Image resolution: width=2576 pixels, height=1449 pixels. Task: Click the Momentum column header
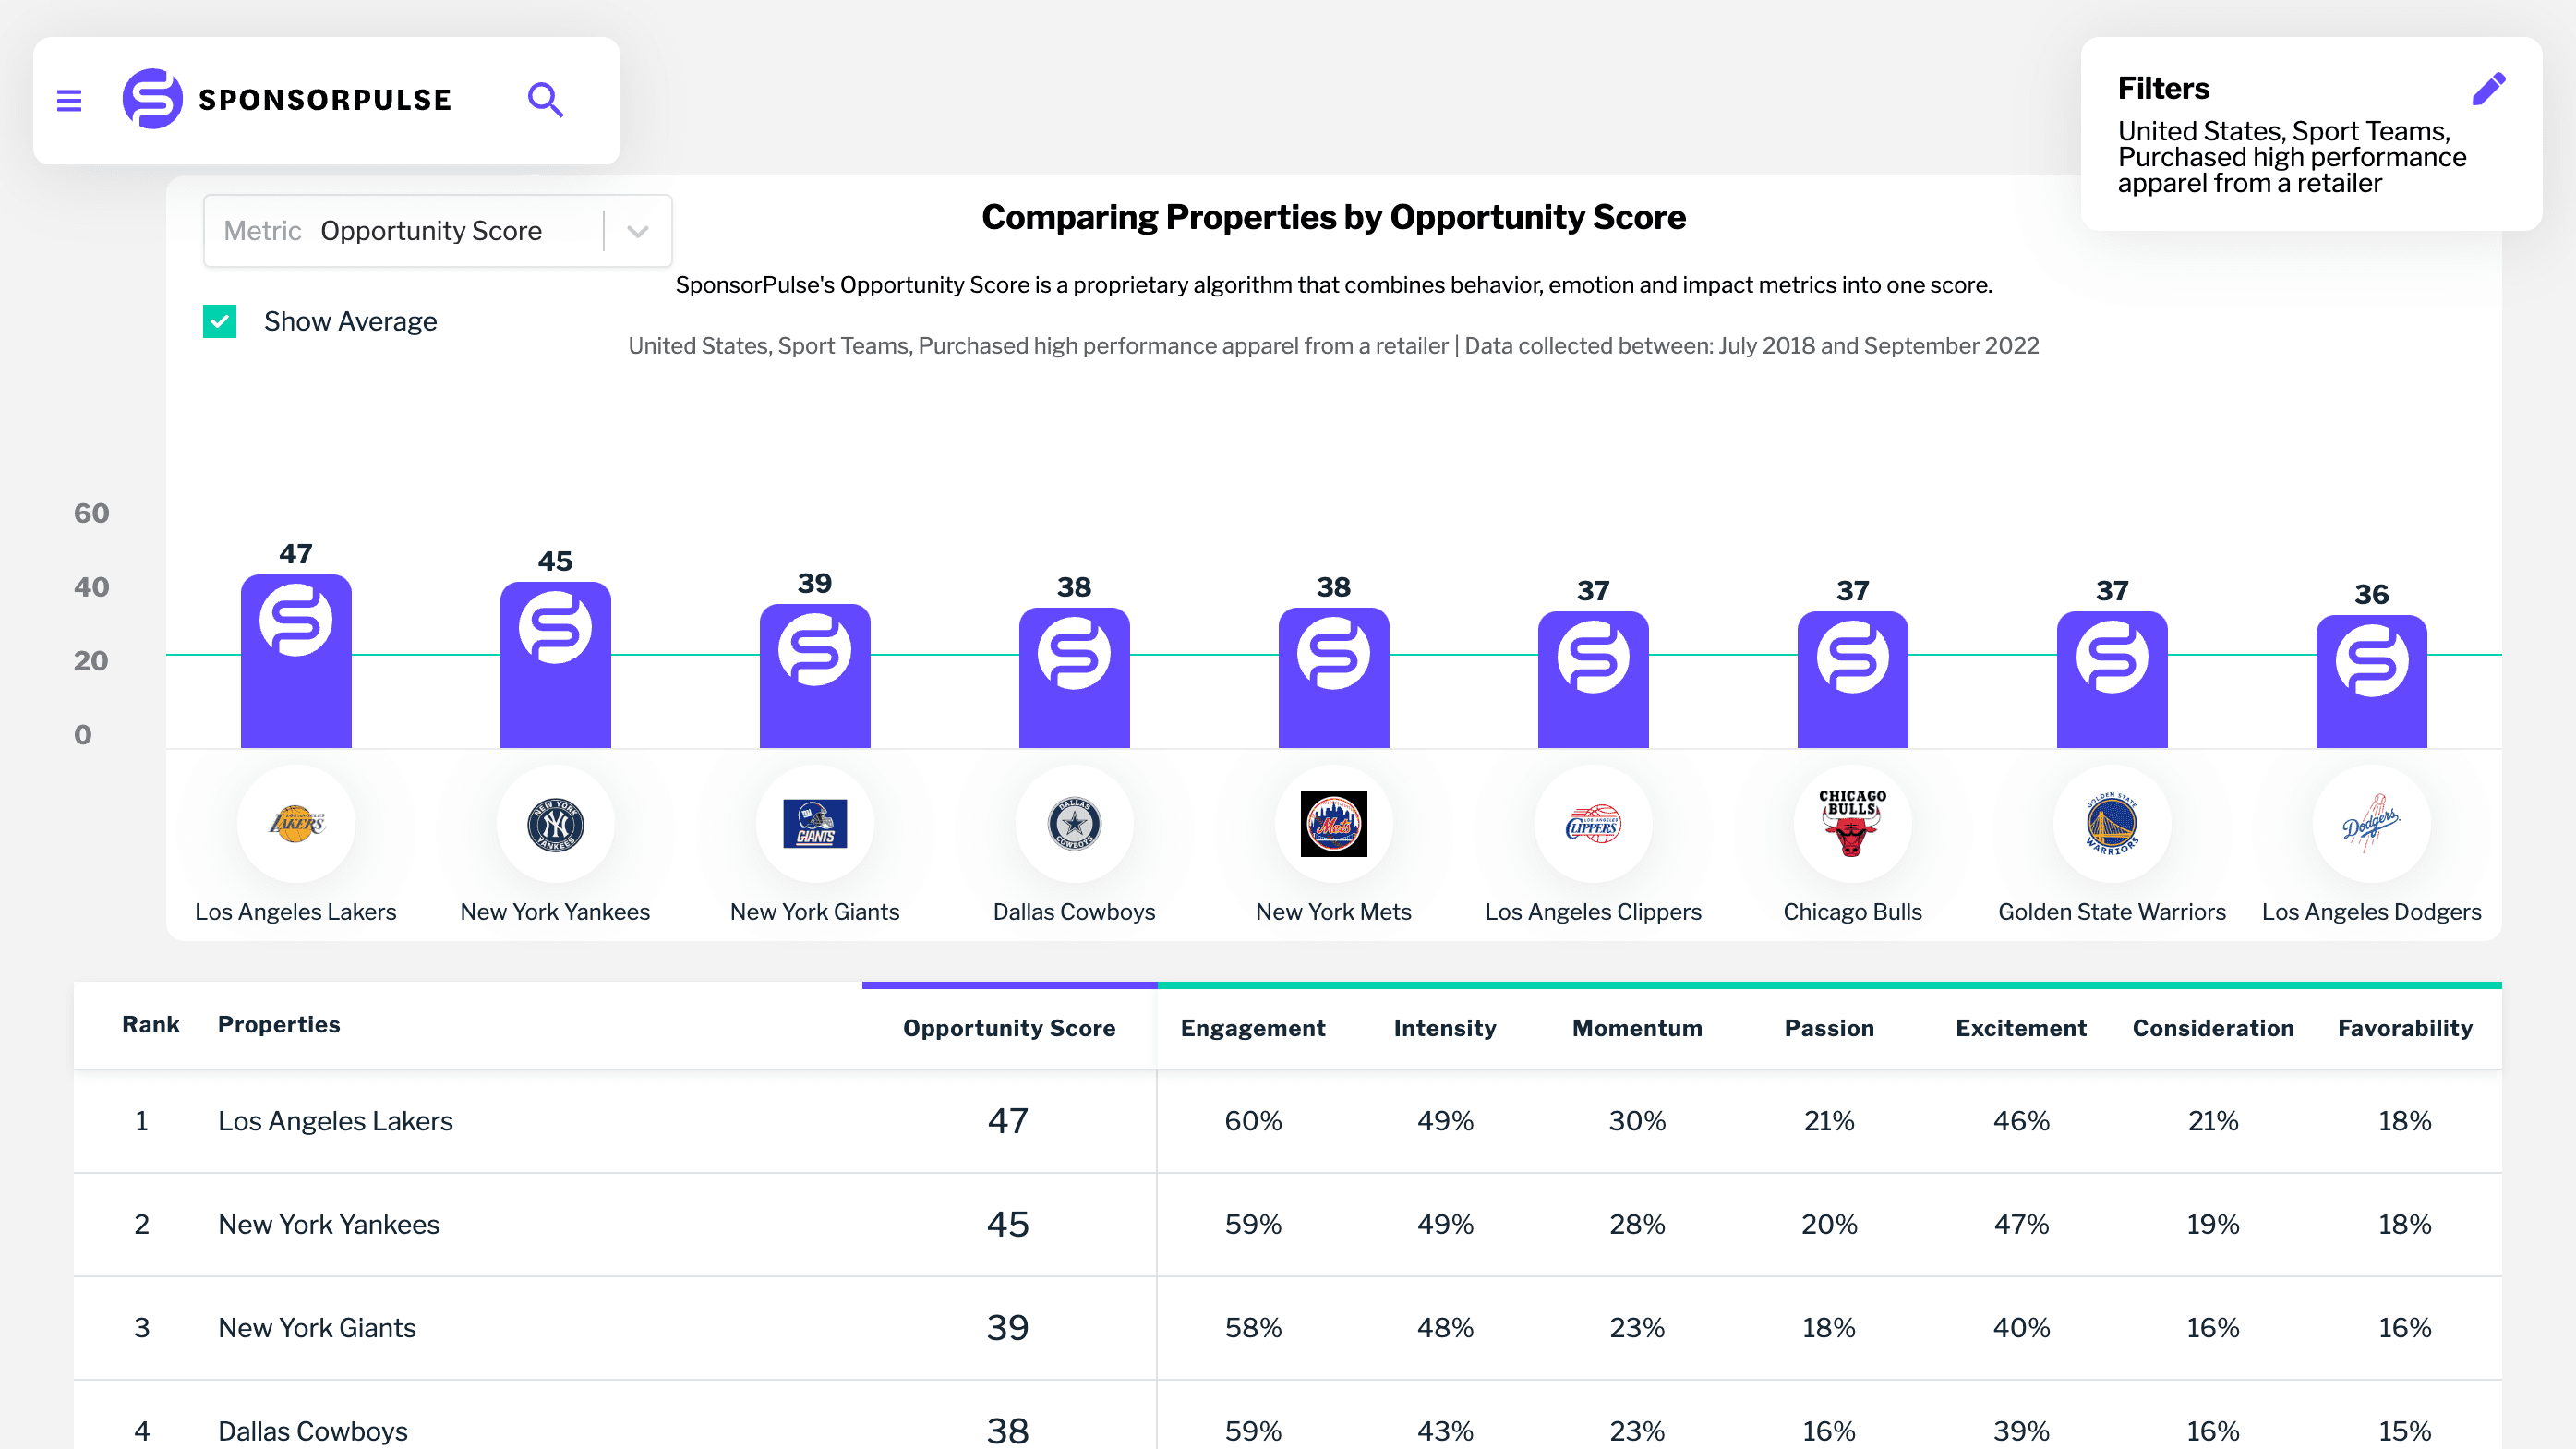[1636, 1028]
